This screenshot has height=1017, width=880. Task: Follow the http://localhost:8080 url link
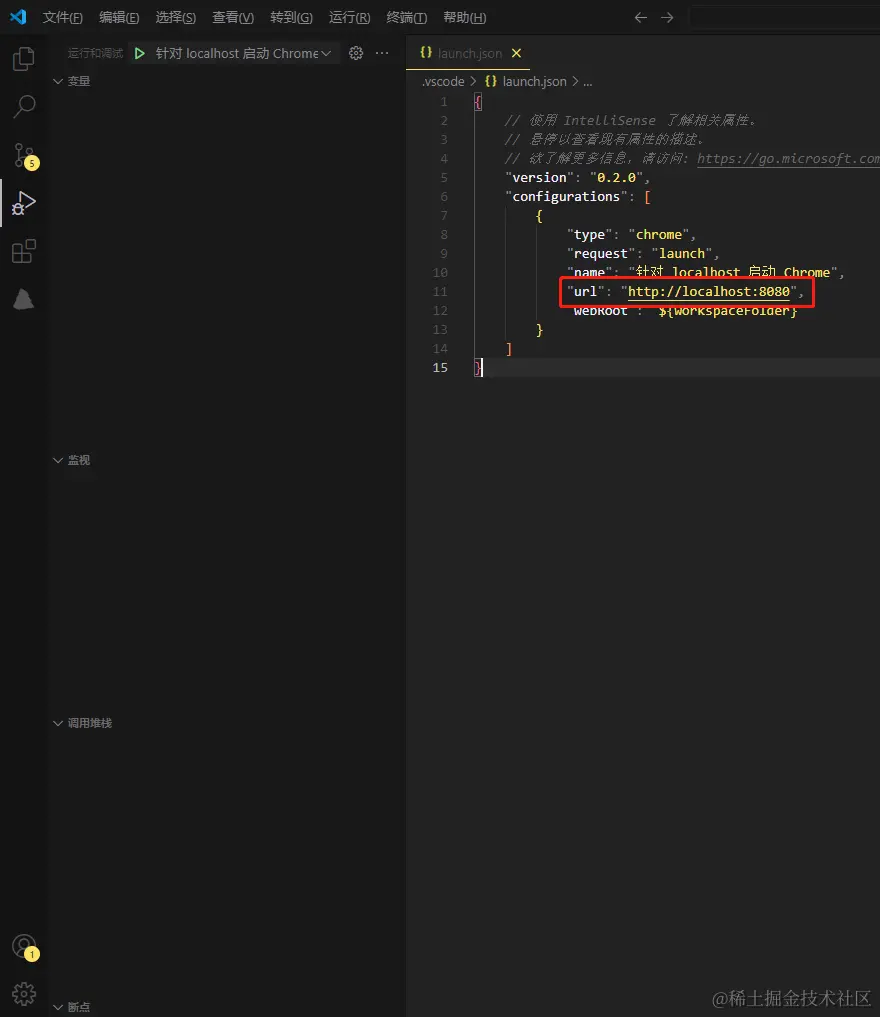709,292
